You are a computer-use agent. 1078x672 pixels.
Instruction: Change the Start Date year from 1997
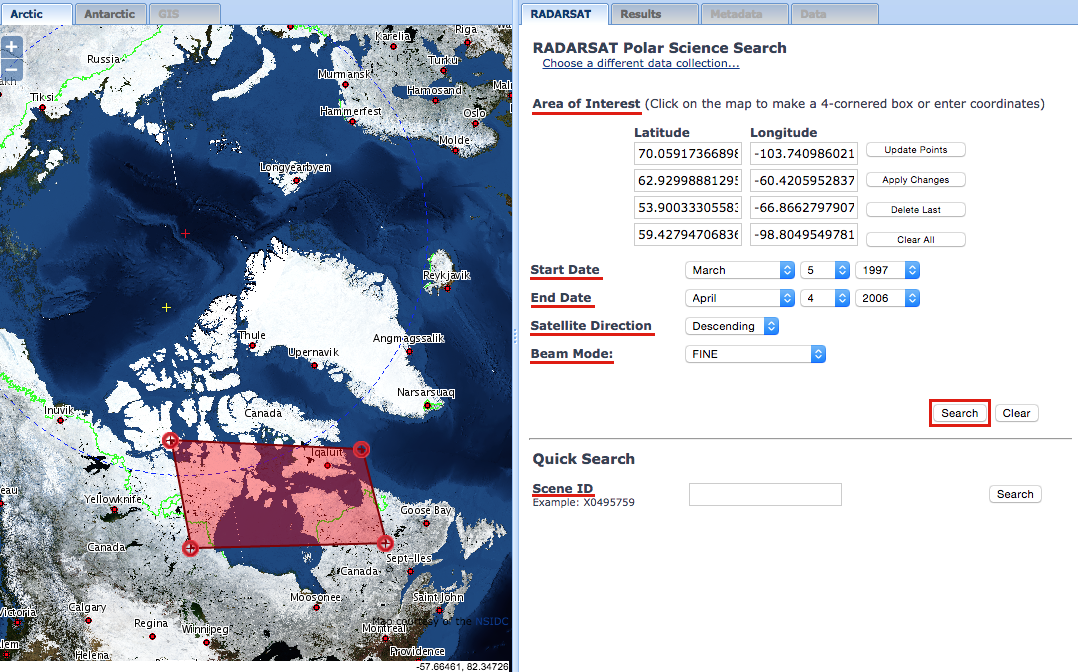[887, 269]
